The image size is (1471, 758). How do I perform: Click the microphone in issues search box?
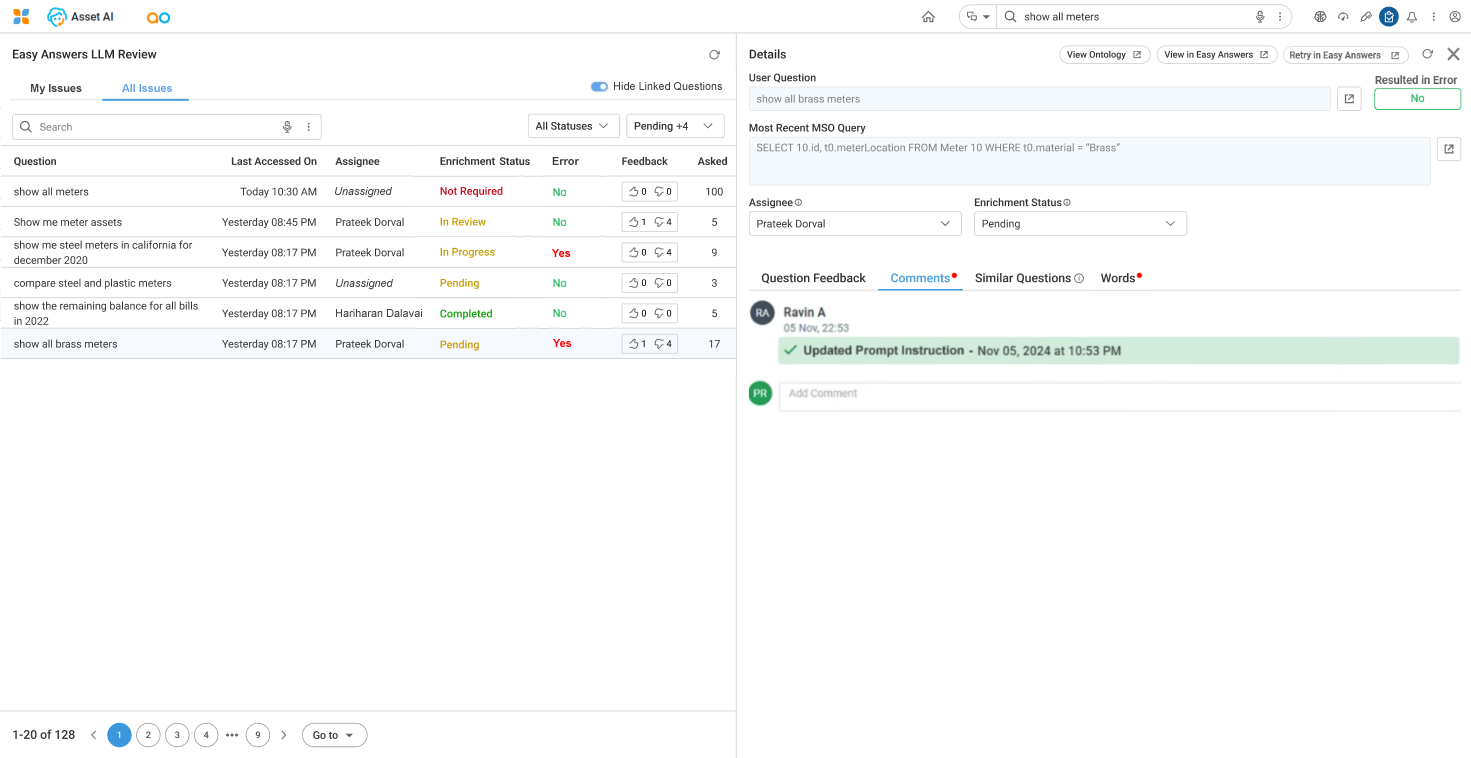point(287,127)
